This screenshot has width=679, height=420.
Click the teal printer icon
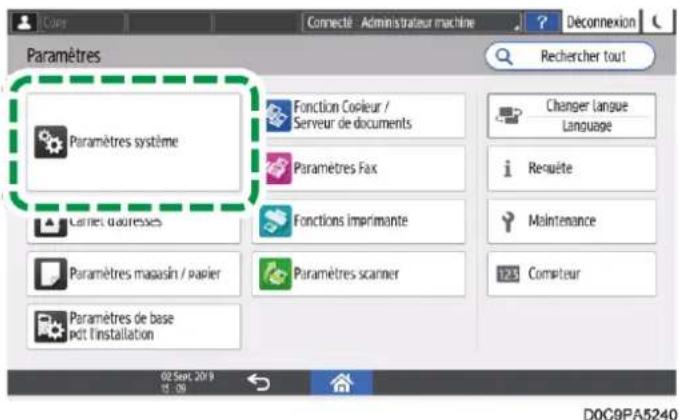coord(275,221)
